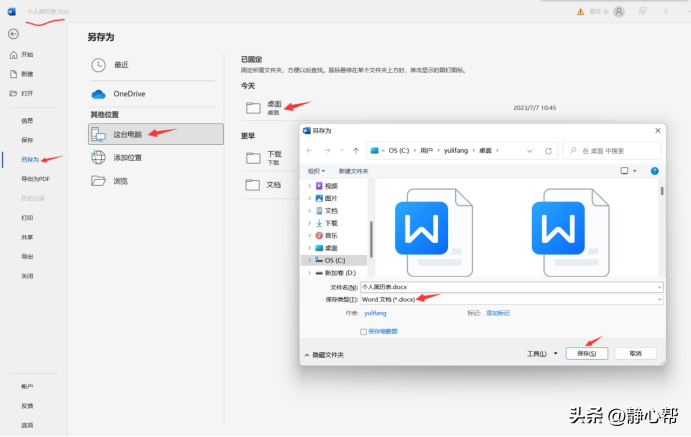Expand the address bar history dropdown
Image resolution: width=691 pixels, height=437 pixels.
point(530,151)
